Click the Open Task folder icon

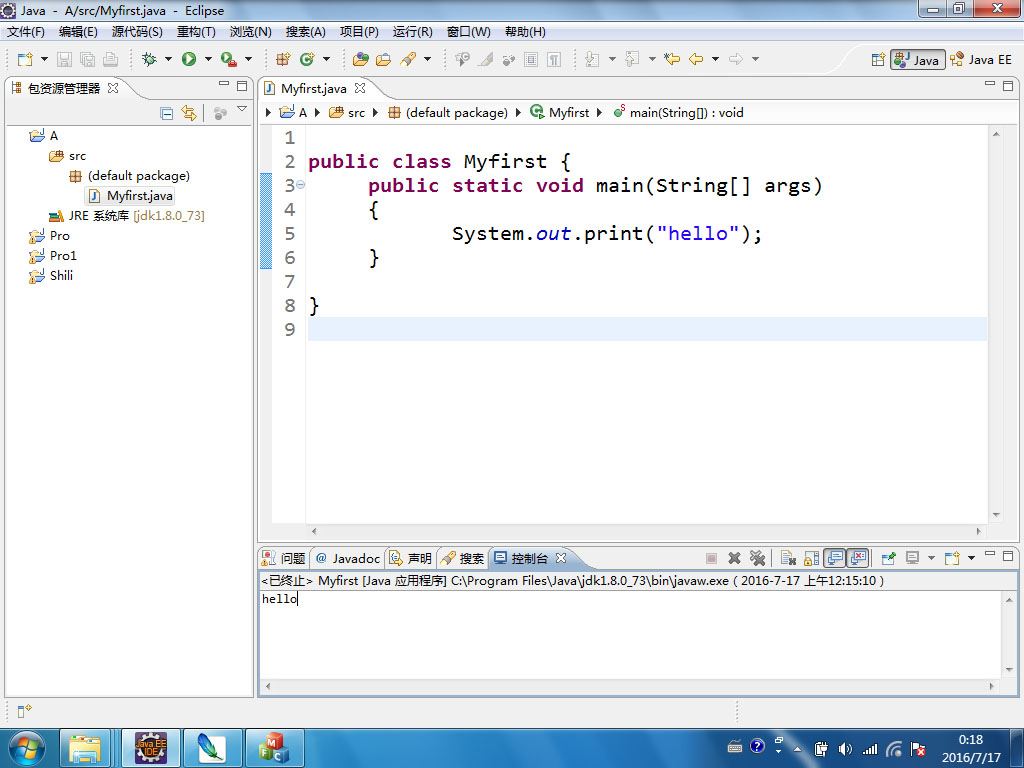(x=383, y=59)
